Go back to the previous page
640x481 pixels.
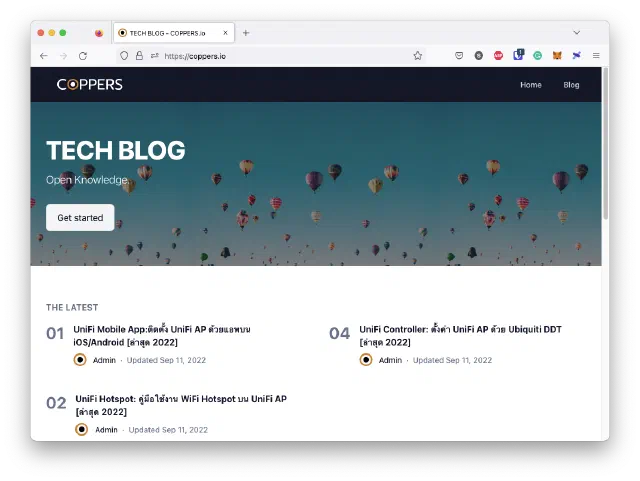click(x=44, y=56)
